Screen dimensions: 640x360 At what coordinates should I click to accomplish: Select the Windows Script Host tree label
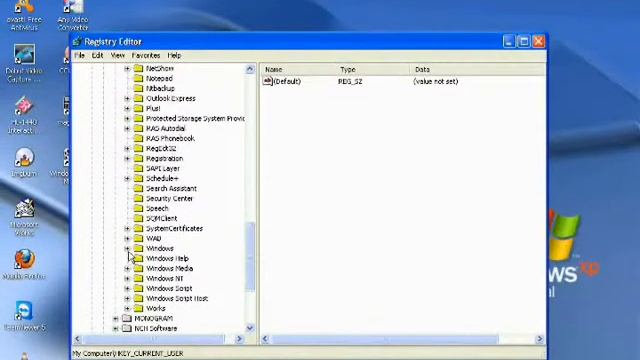[177, 298]
